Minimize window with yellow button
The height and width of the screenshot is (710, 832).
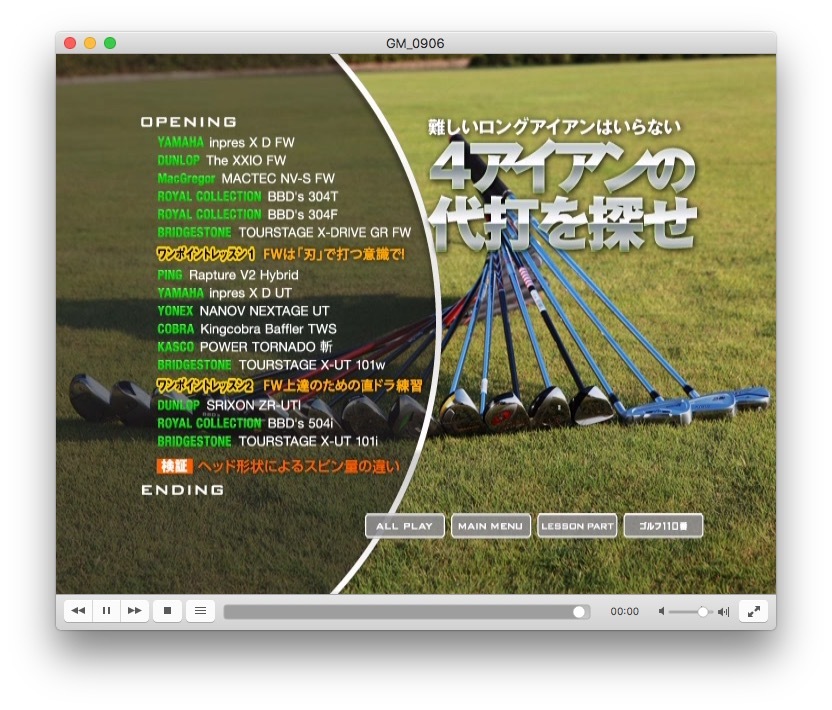(x=90, y=43)
